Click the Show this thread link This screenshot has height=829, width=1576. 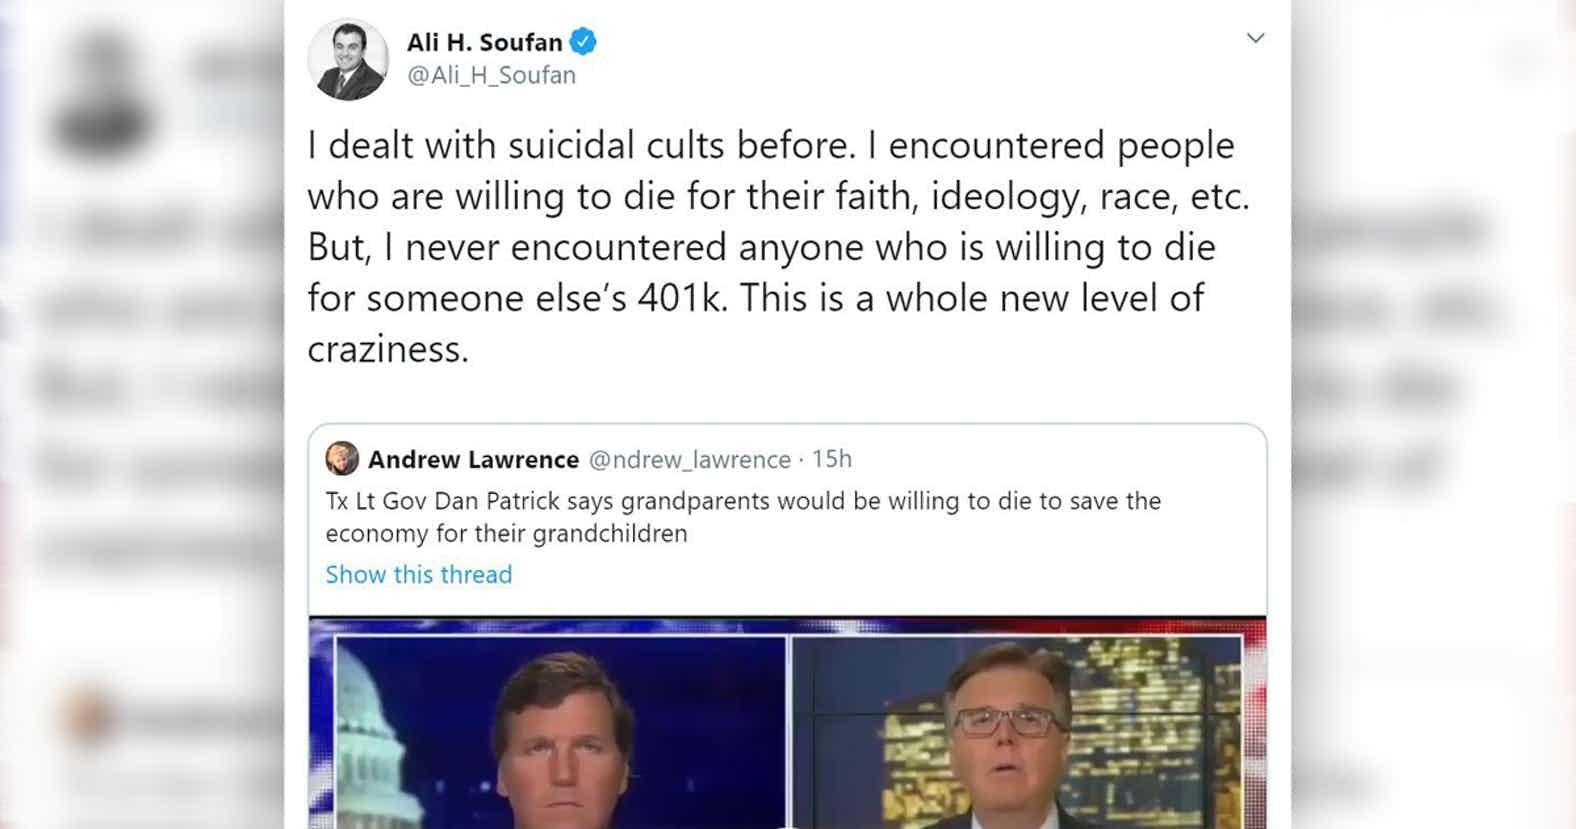419,574
